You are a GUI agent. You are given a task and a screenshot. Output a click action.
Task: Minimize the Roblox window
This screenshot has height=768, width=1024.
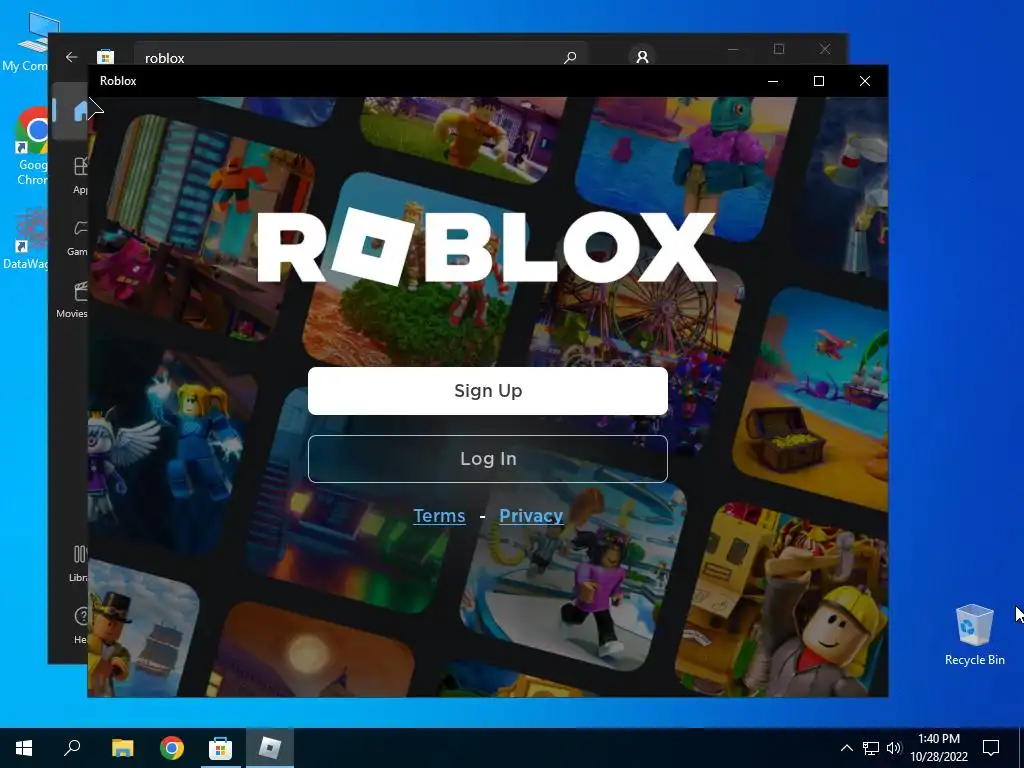(773, 81)
